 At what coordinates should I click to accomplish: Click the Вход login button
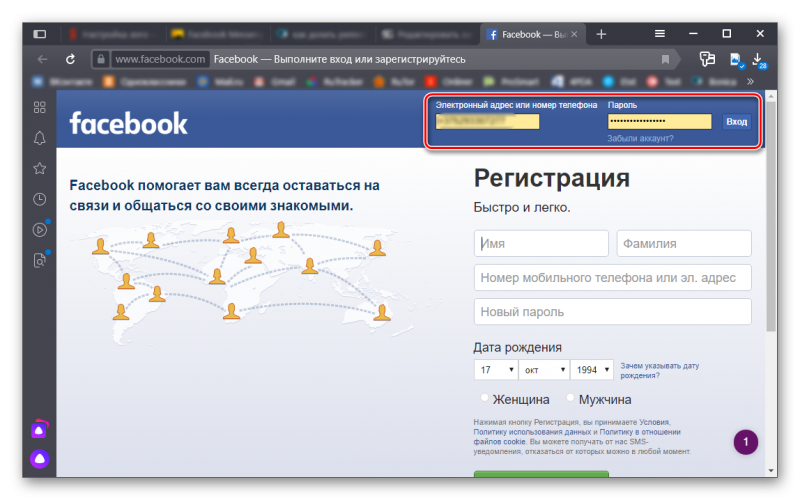coord(736,121)
